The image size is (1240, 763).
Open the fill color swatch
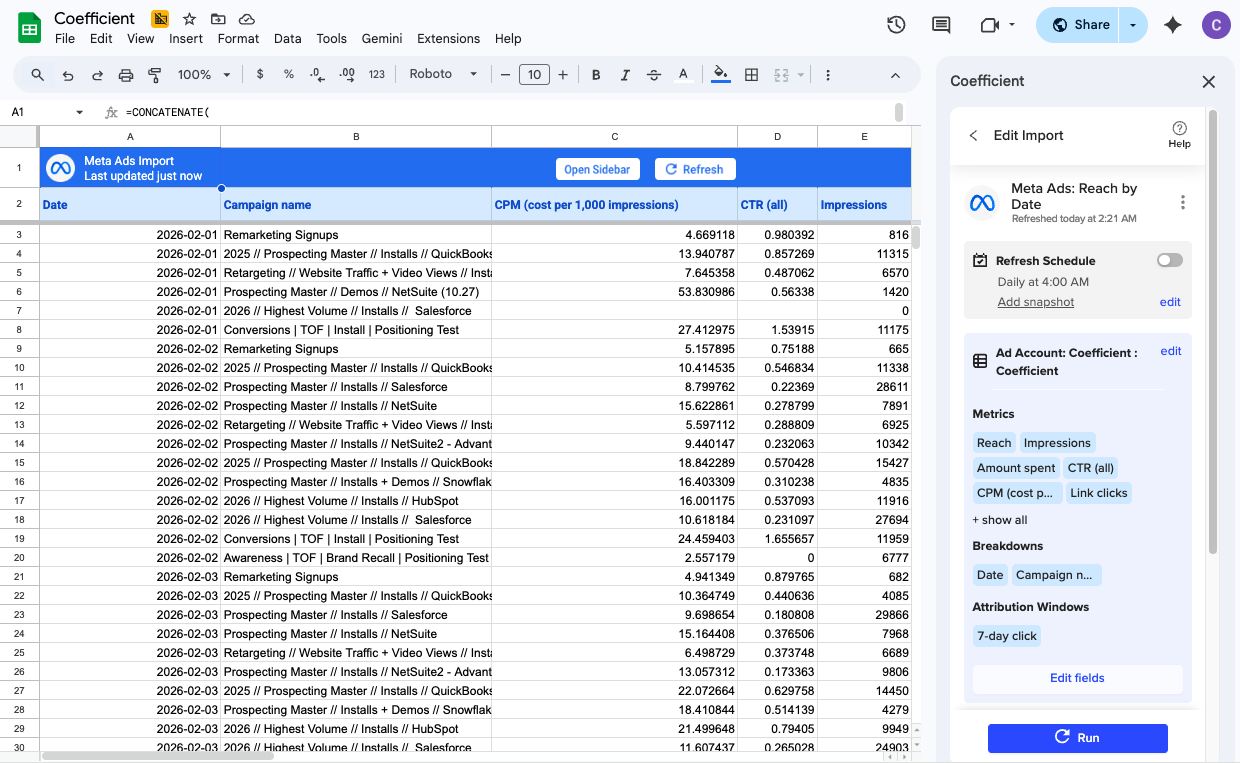(721, 74)
